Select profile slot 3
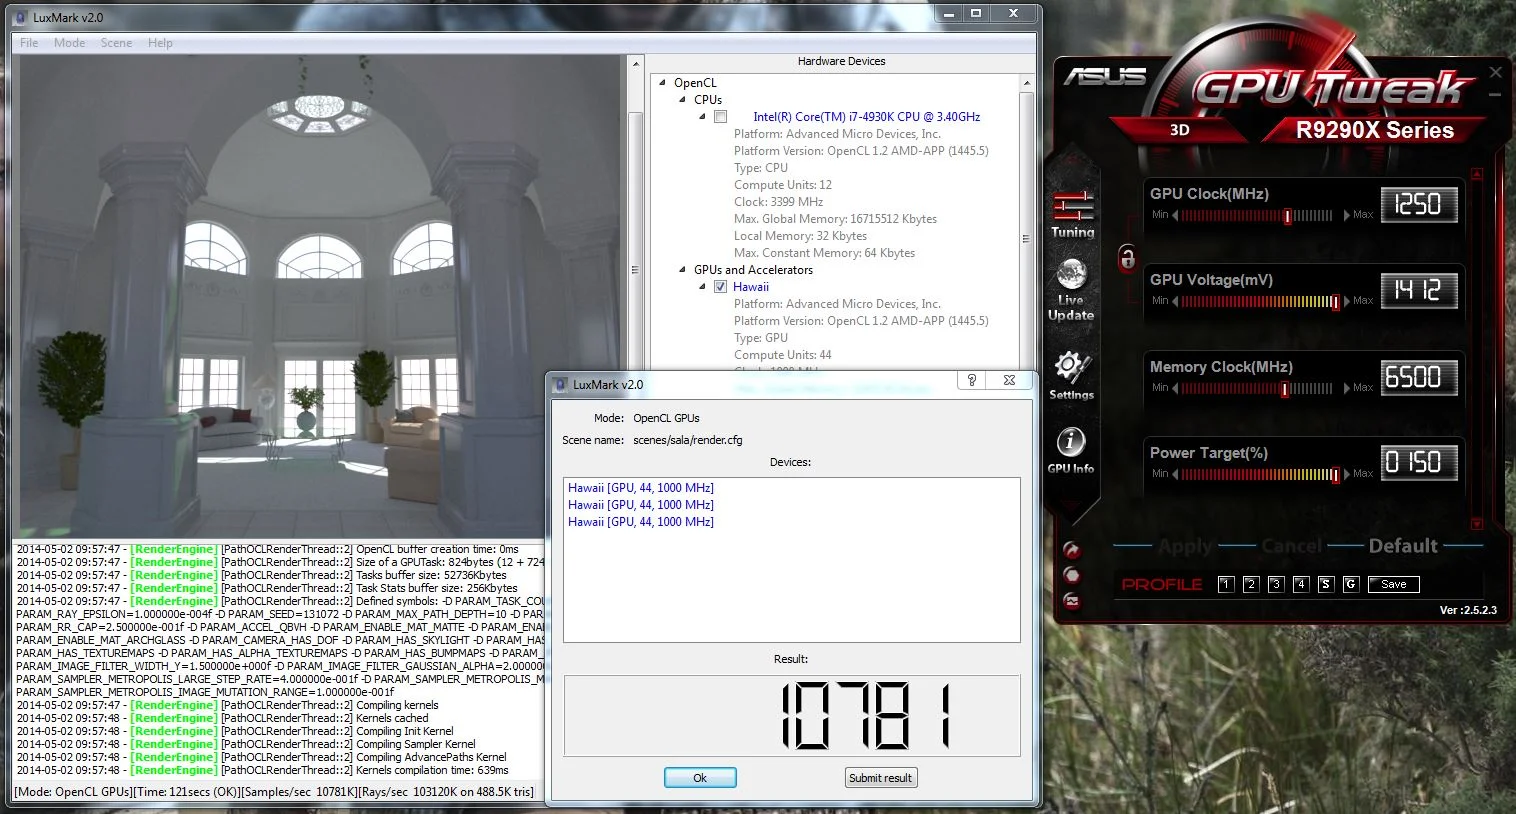The image size is (1516, 814). point(1276,584)
